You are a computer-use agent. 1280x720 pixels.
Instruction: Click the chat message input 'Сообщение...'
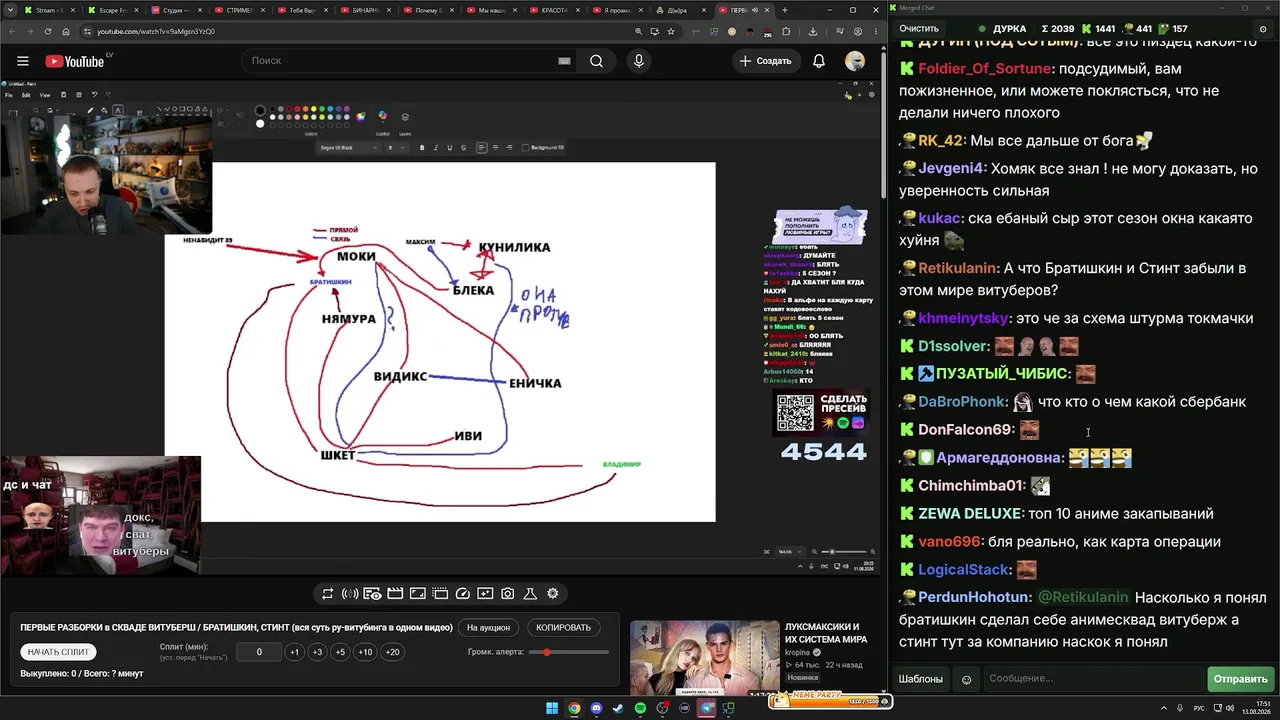pos(1093,679)
